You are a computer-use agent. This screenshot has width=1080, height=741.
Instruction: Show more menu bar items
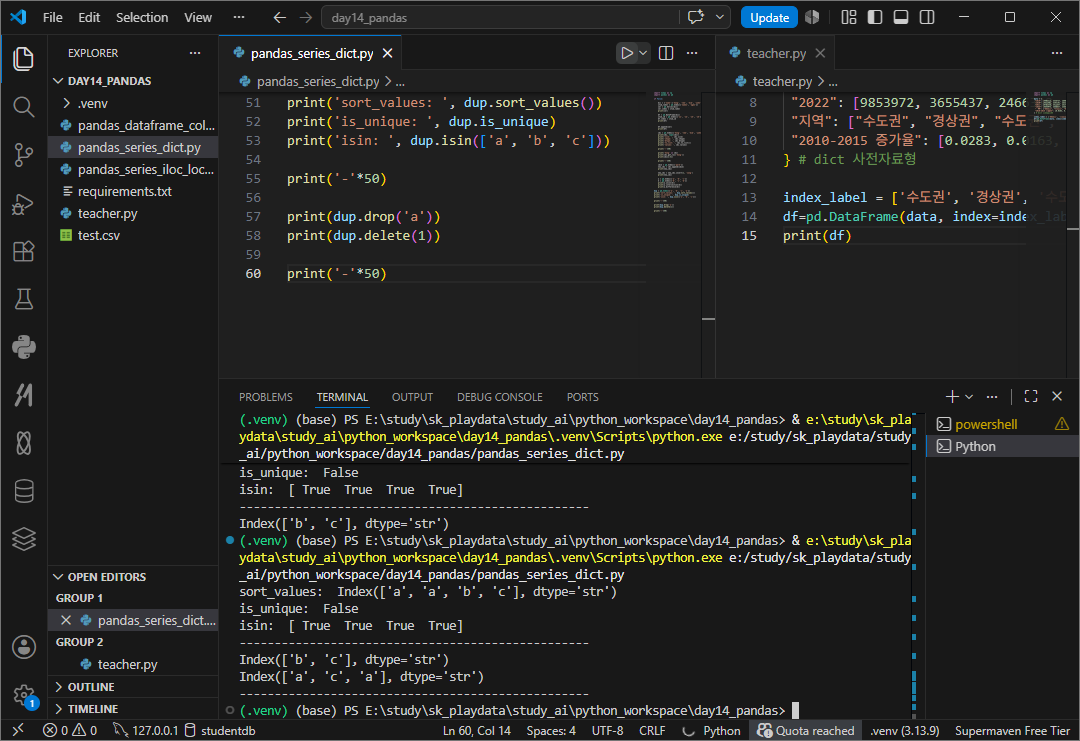[238, 17]
